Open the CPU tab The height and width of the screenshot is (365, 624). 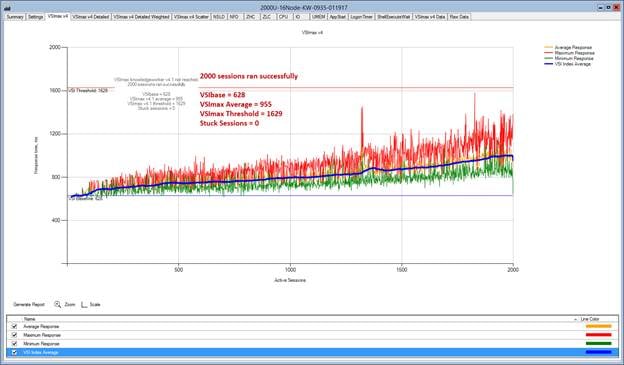coord(284,17)
